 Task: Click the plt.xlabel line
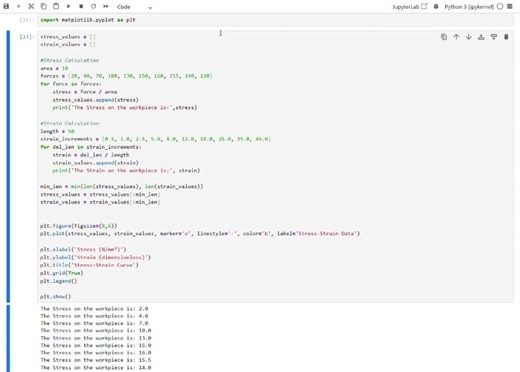coord(83,249)
